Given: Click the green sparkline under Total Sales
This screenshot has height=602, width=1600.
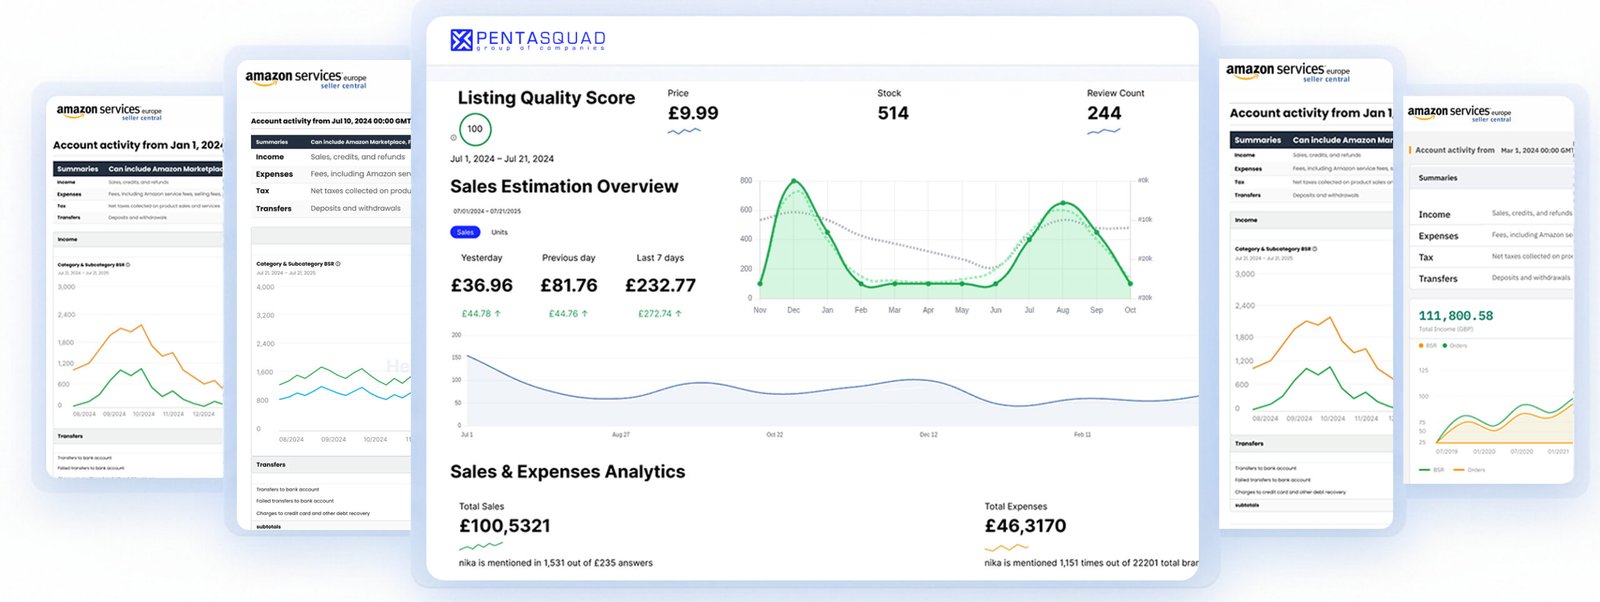Looking at the screenshot, I should click(x=481, y=546).
